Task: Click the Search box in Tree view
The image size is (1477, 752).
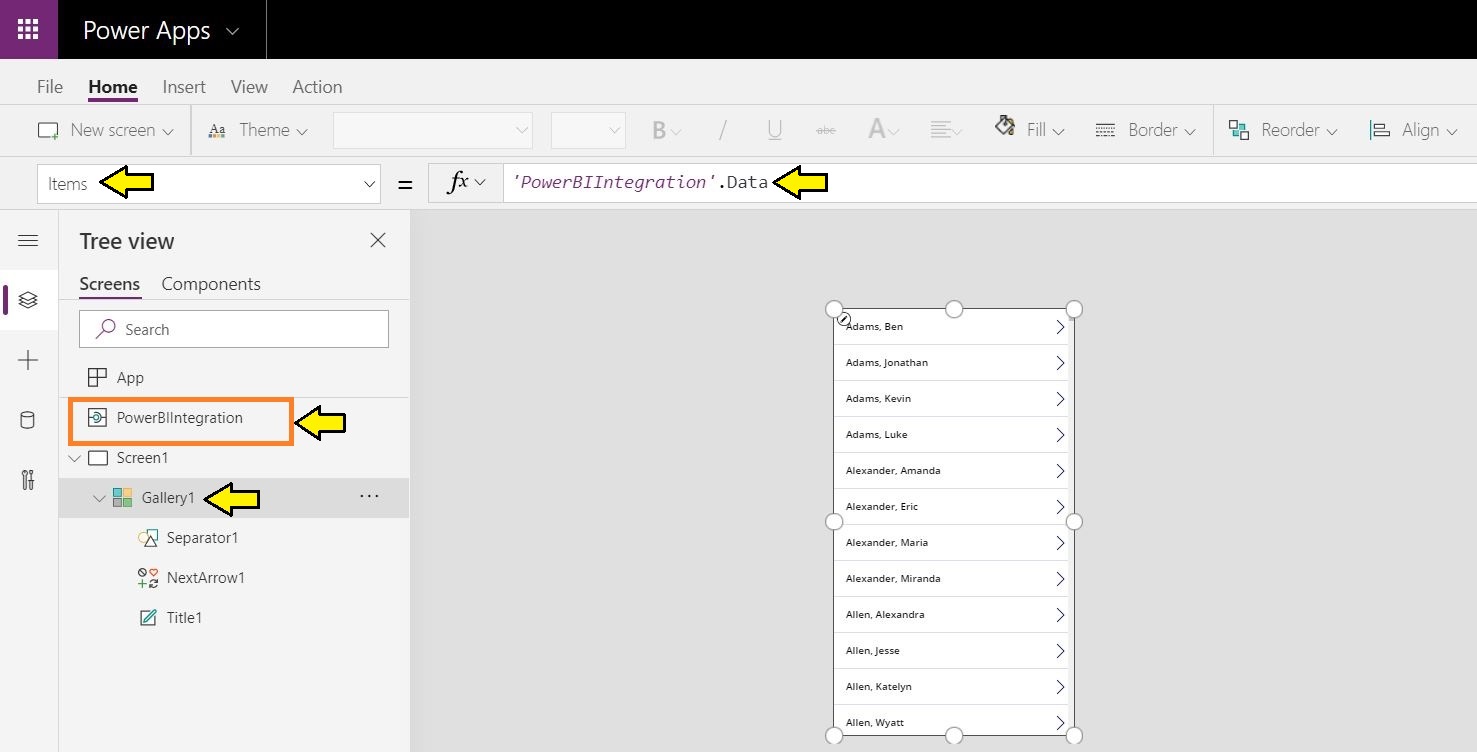Action: [233, 328]
